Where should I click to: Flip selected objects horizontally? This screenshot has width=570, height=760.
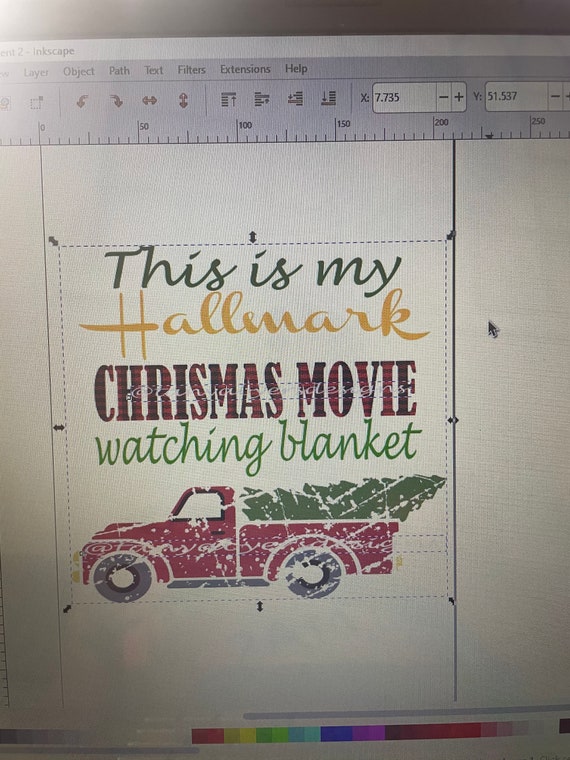pyautogui.click(x=149, y=101)
